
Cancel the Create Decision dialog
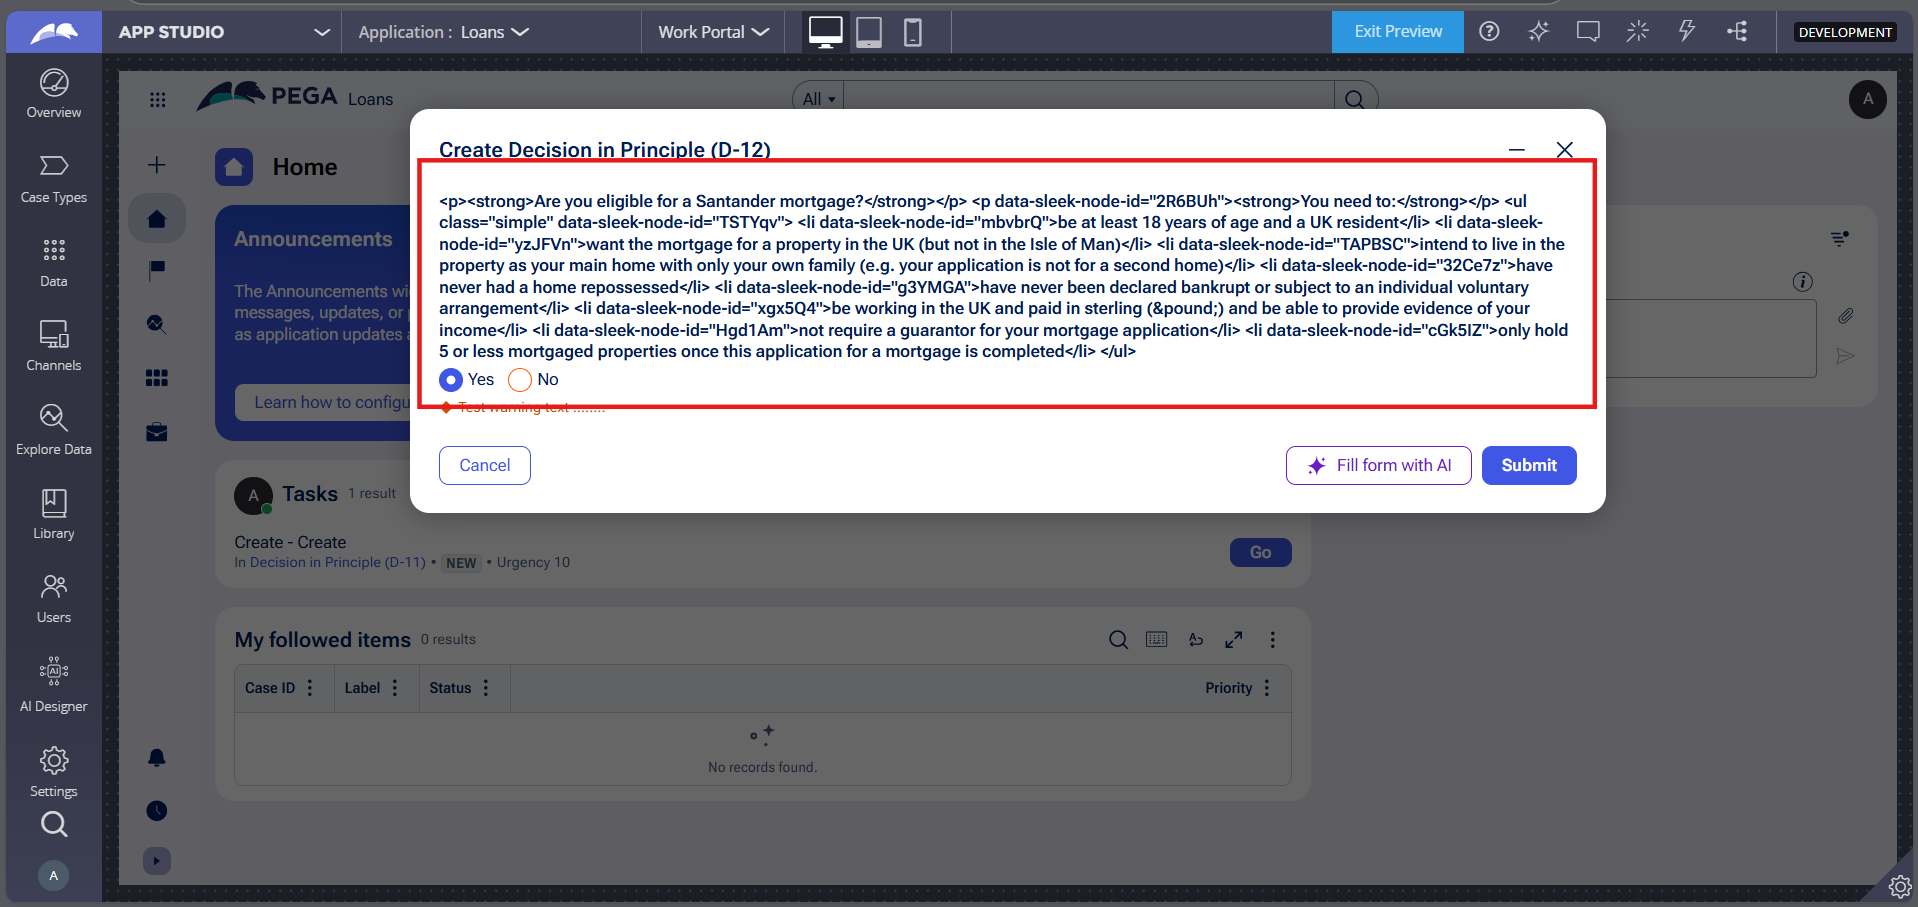point(485,466)
